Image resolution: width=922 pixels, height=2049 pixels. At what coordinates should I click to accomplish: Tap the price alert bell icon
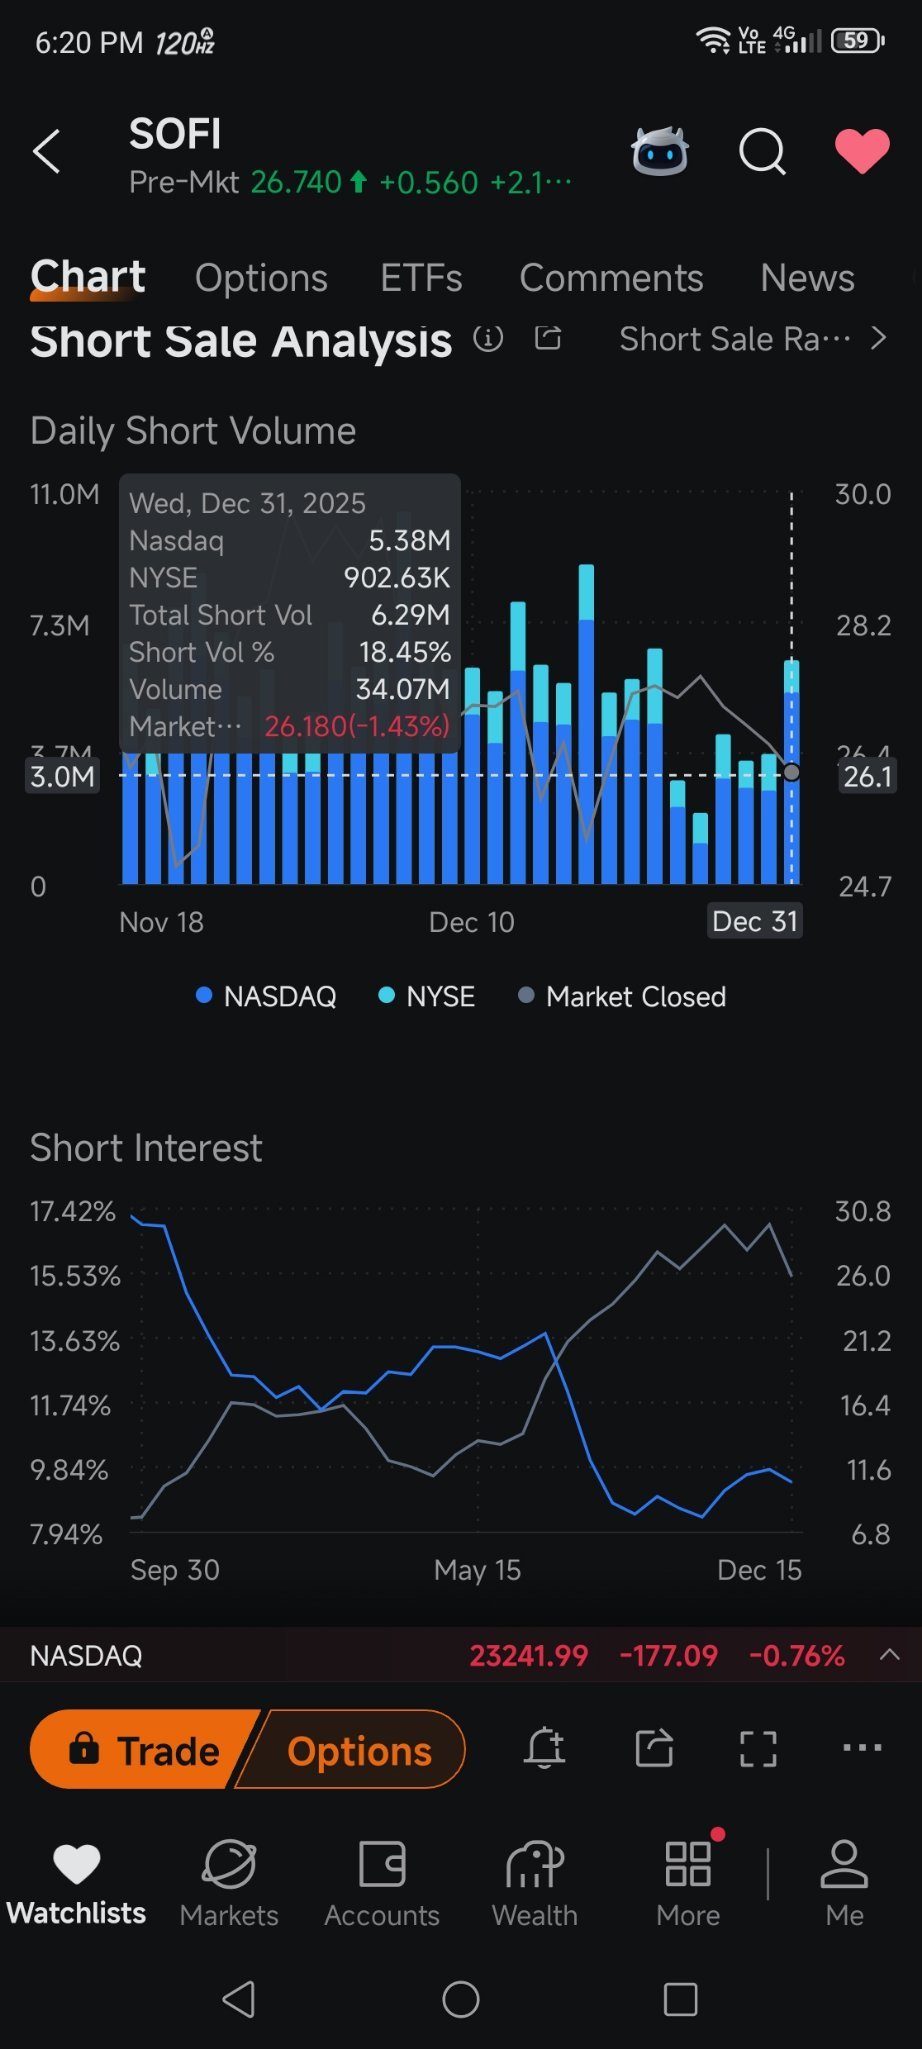tap(545, 1749)
